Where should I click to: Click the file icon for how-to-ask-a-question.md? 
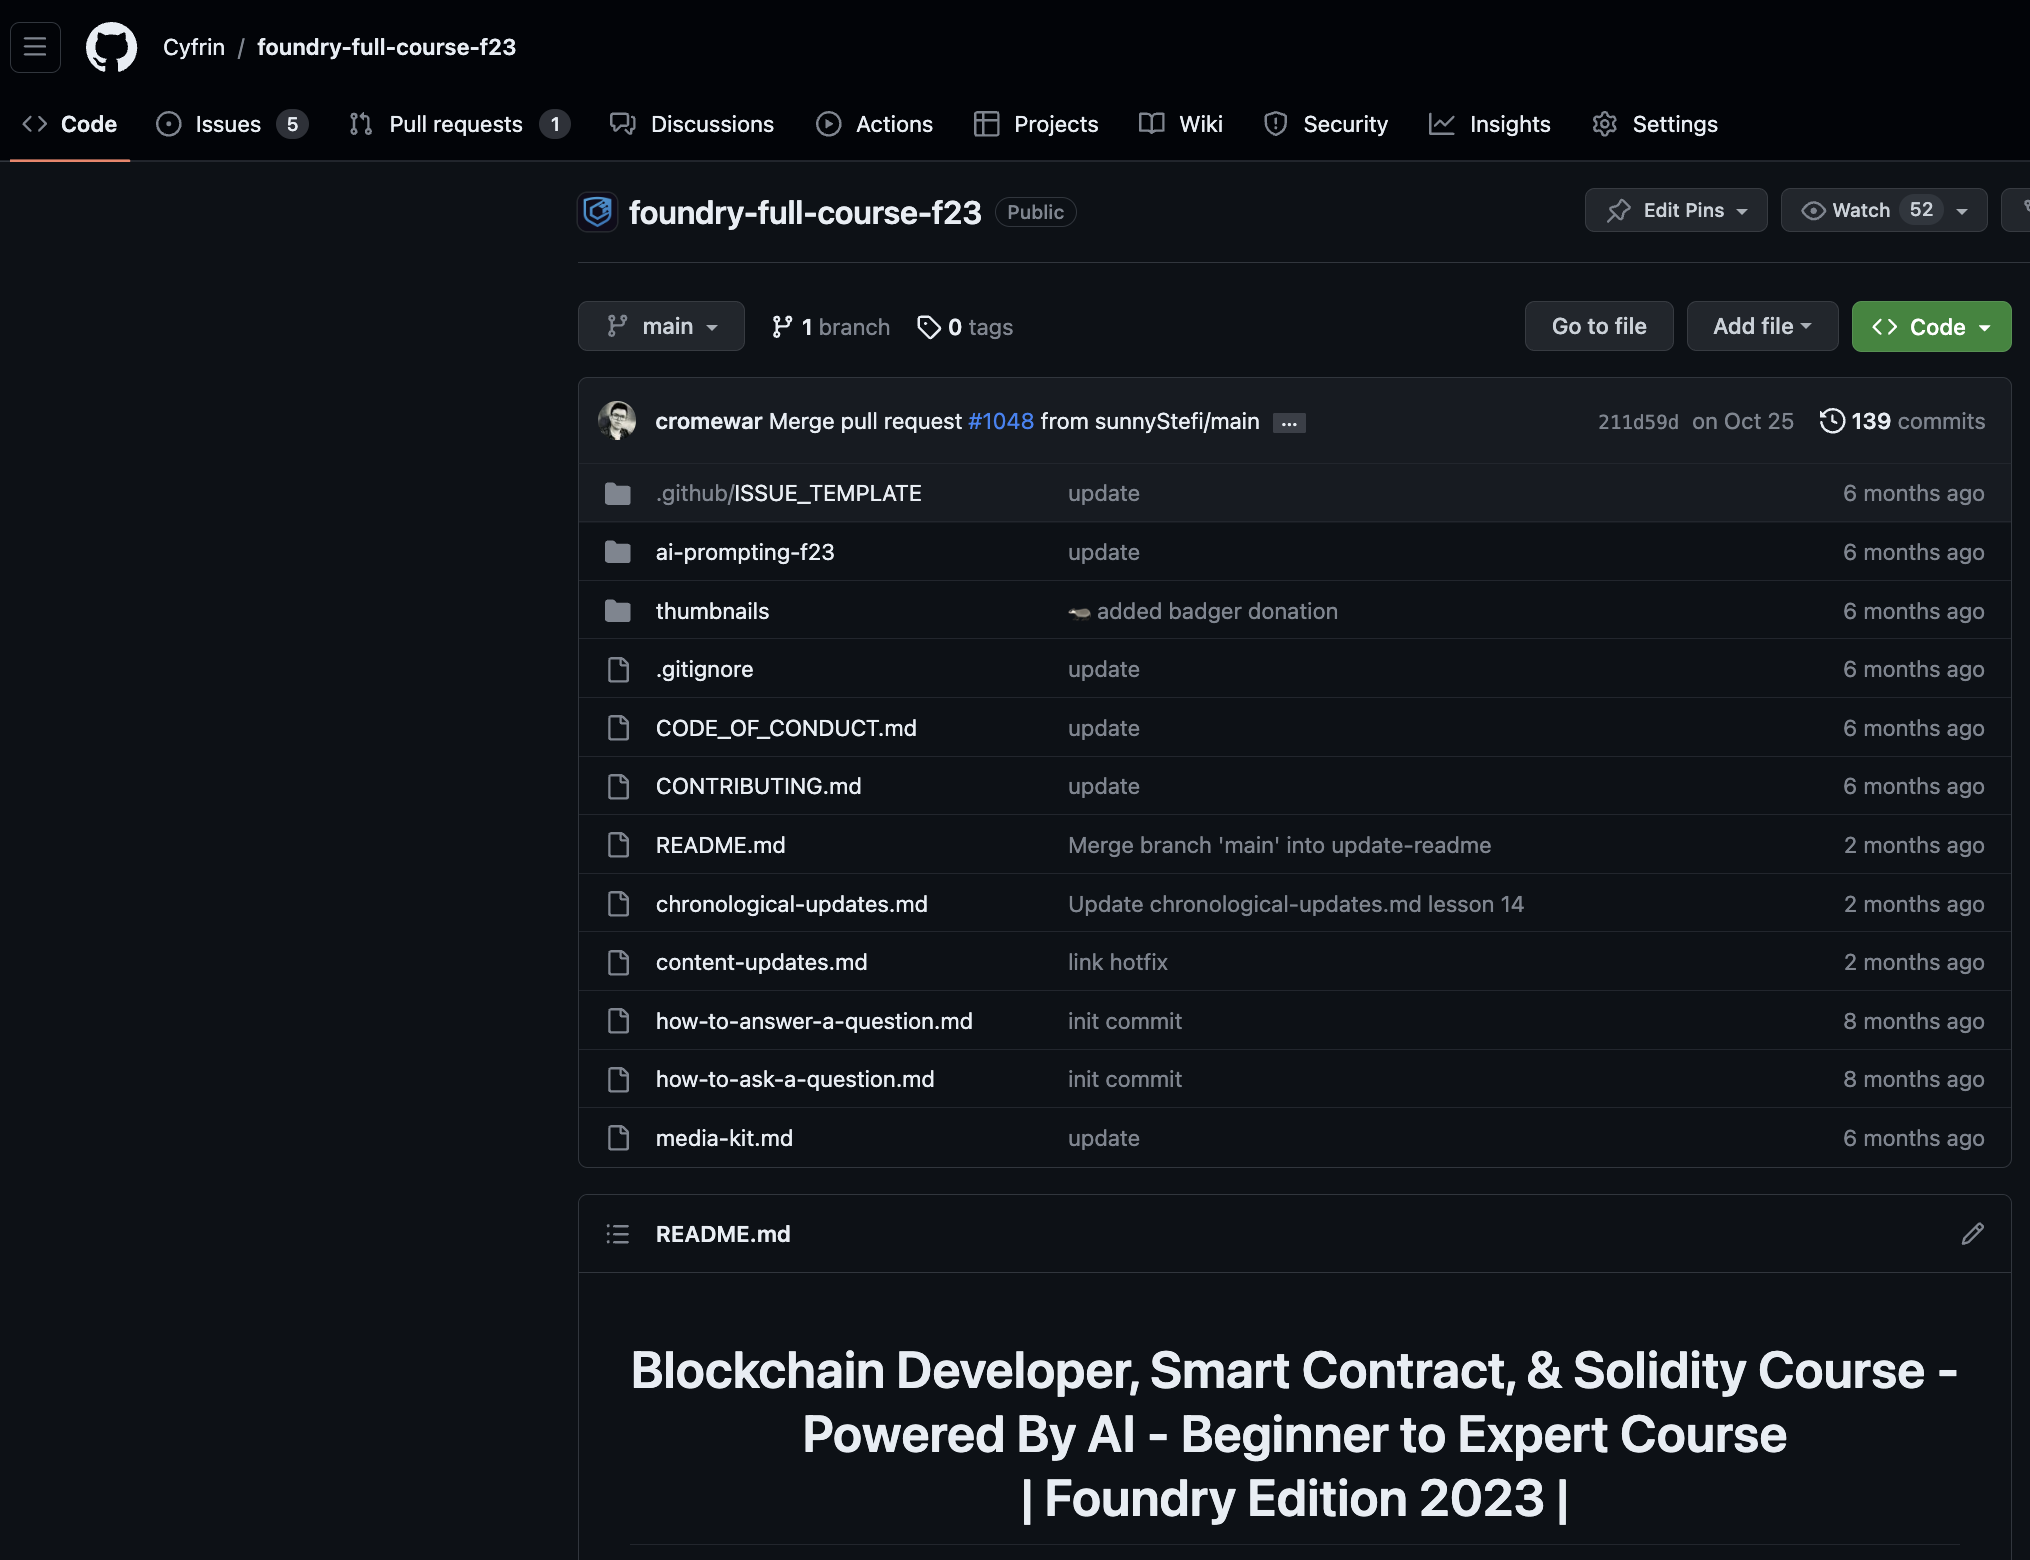618,1079
